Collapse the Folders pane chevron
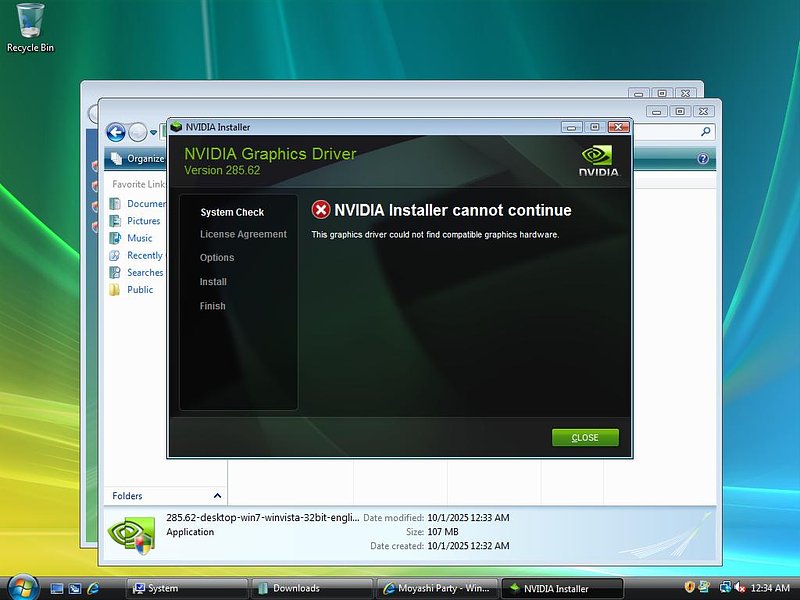Viewport: 800px width, 600px height. pos(218,496)
